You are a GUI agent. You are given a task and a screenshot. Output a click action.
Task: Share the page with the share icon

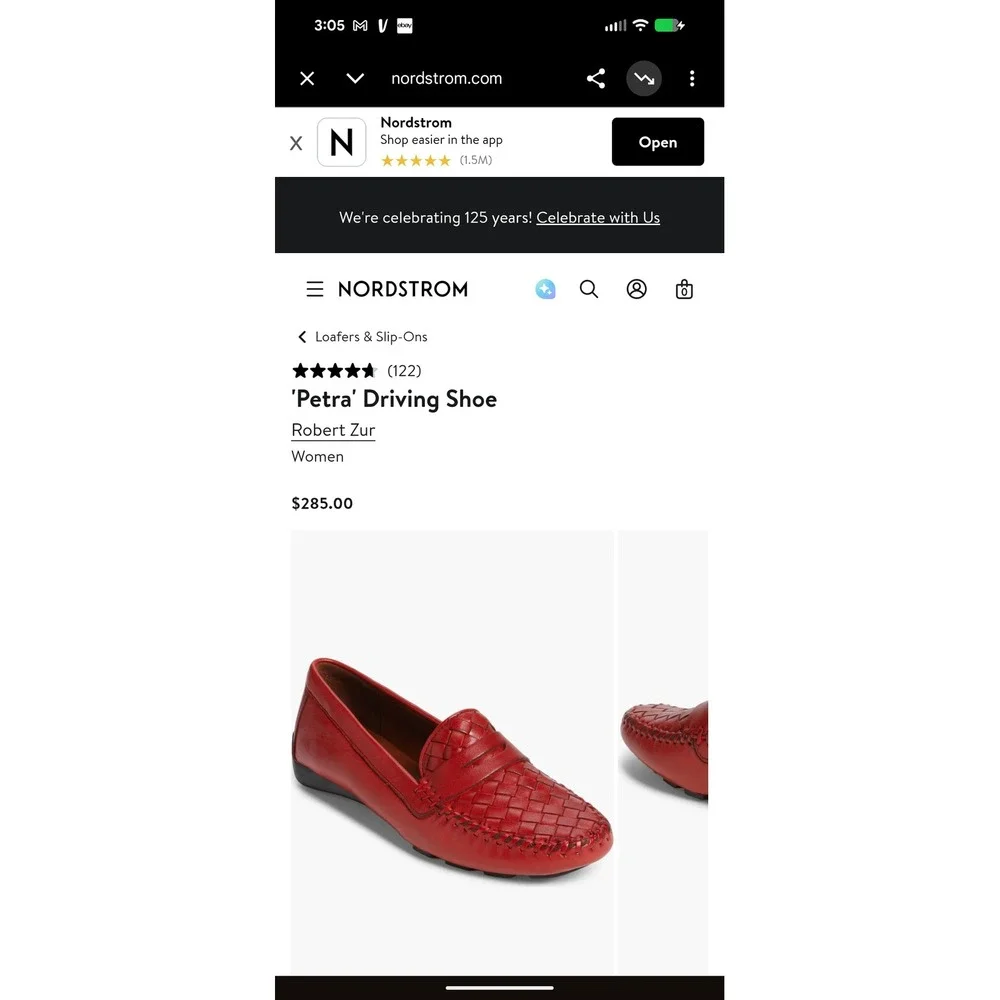click(596, 78)
